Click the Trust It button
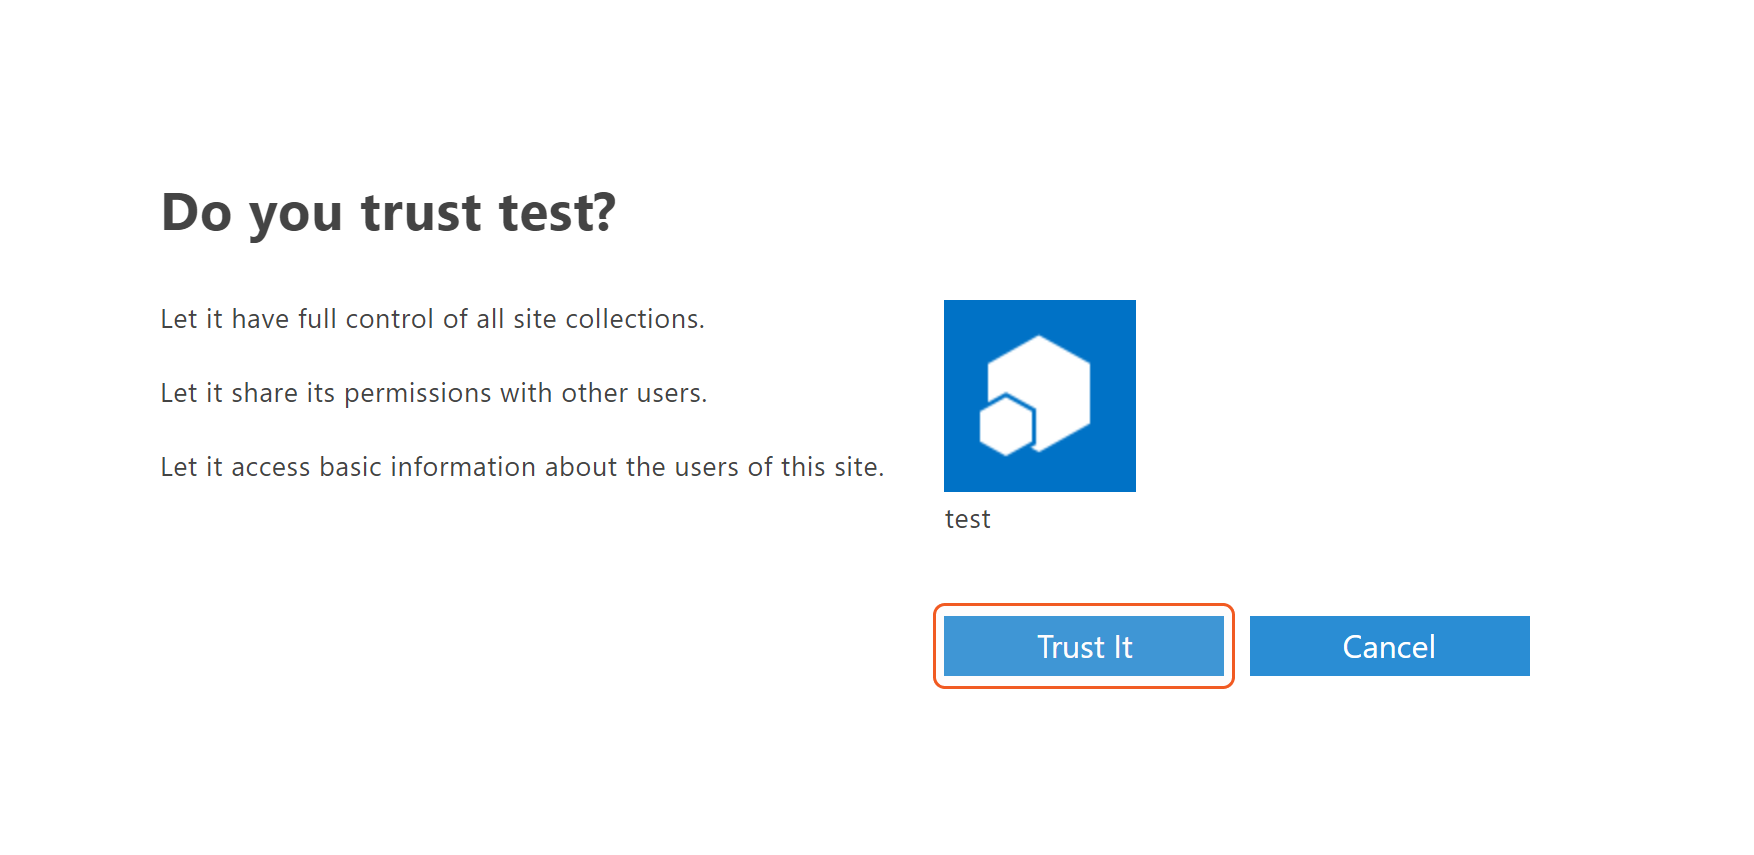Viewport: 1754px width, 855px height. [x=1083, y=647]
